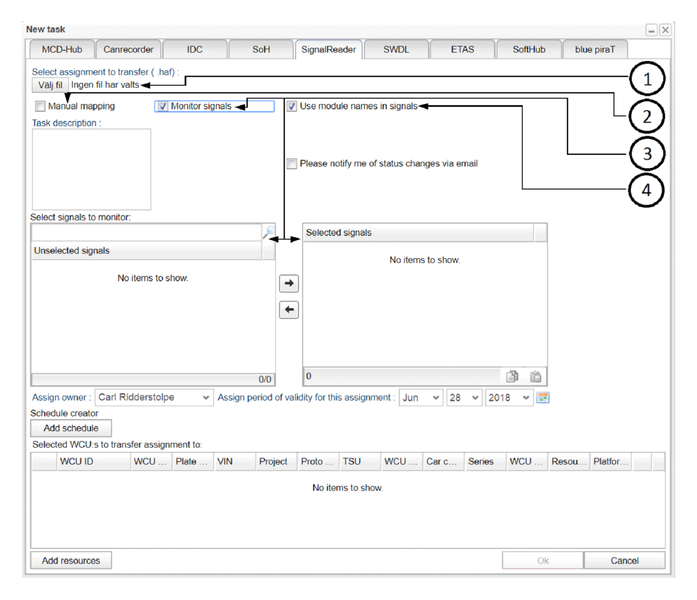This screenshot has height=600, width=697.
Task: Move signal back with left arrow
Action: tap(288, 310)
